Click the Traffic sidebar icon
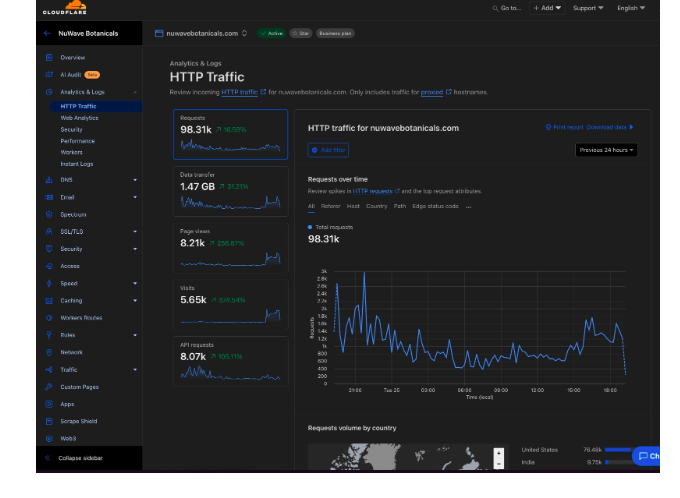The width and height of the screenshot is (680, 498). [49, 370]
